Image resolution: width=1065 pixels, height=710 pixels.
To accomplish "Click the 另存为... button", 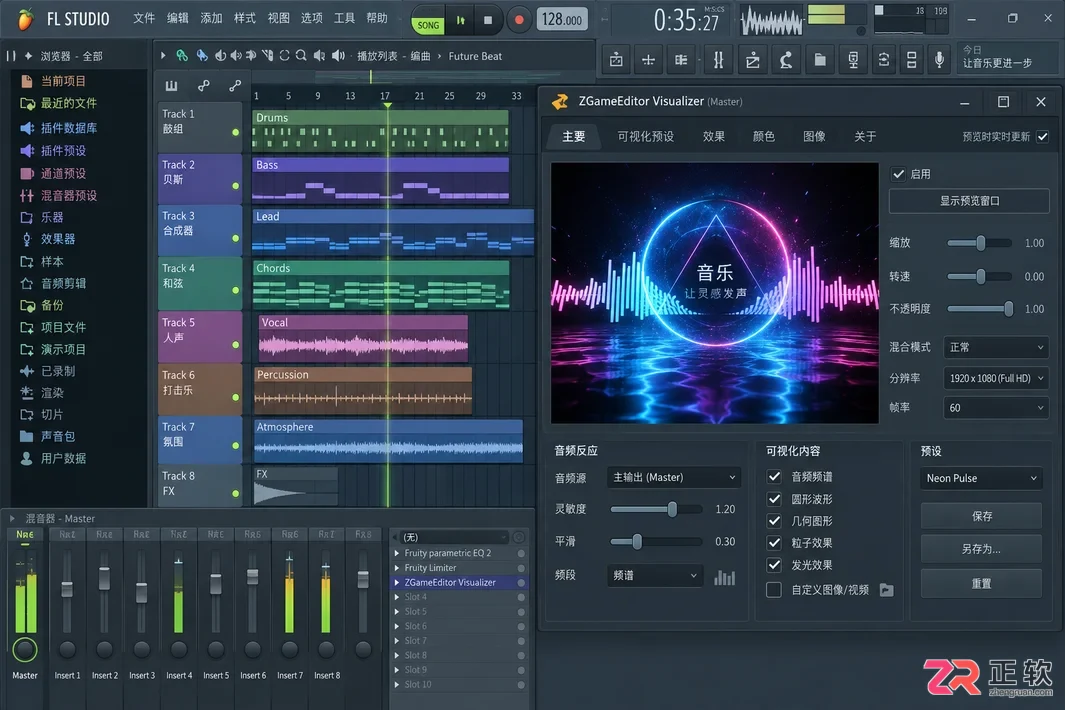I will pos(981,549).
